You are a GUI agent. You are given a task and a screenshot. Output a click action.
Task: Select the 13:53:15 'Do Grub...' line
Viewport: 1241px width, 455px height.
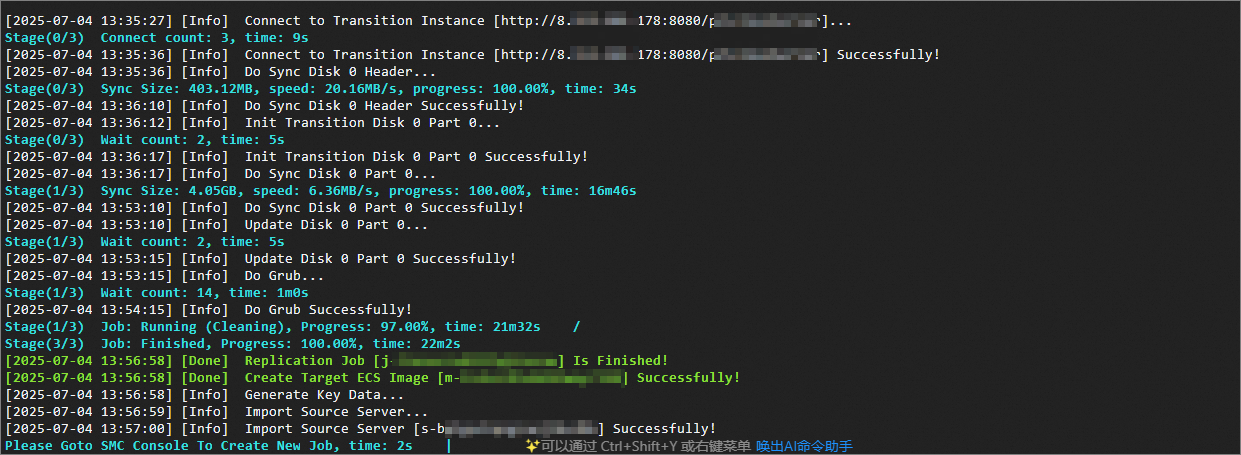(x=165, y=275)
